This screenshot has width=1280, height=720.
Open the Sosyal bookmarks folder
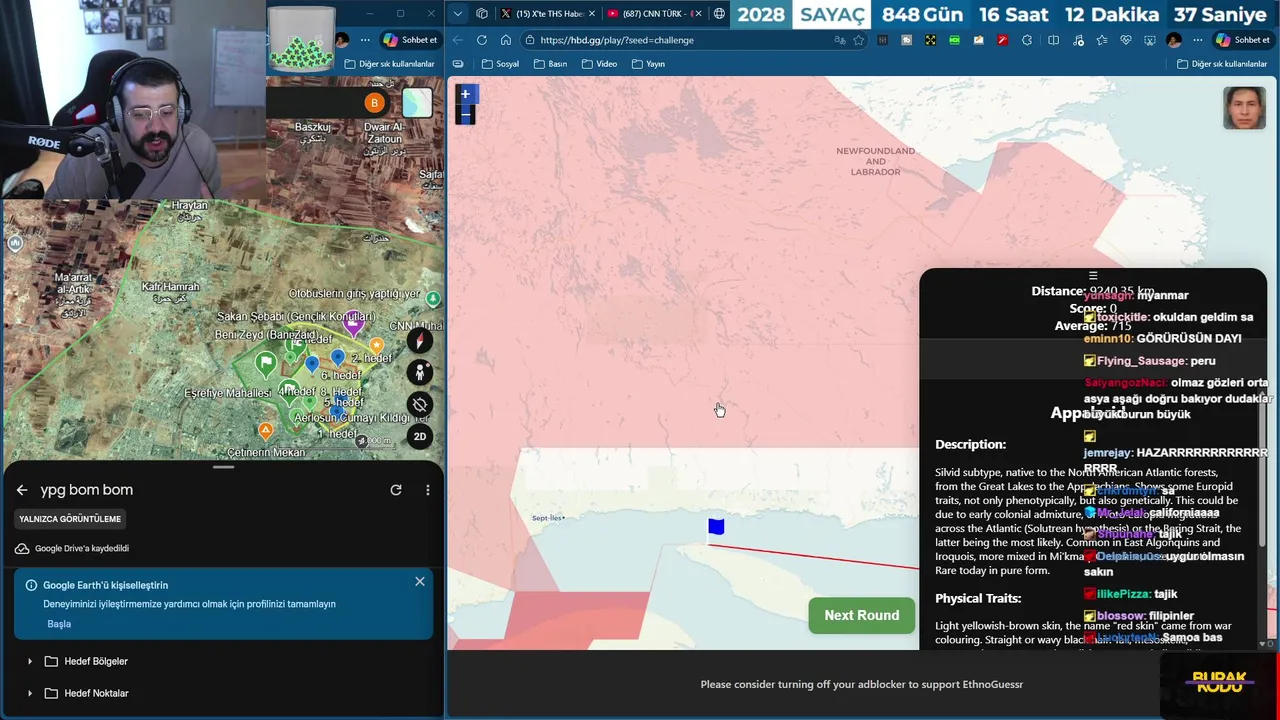pos(500,64)
